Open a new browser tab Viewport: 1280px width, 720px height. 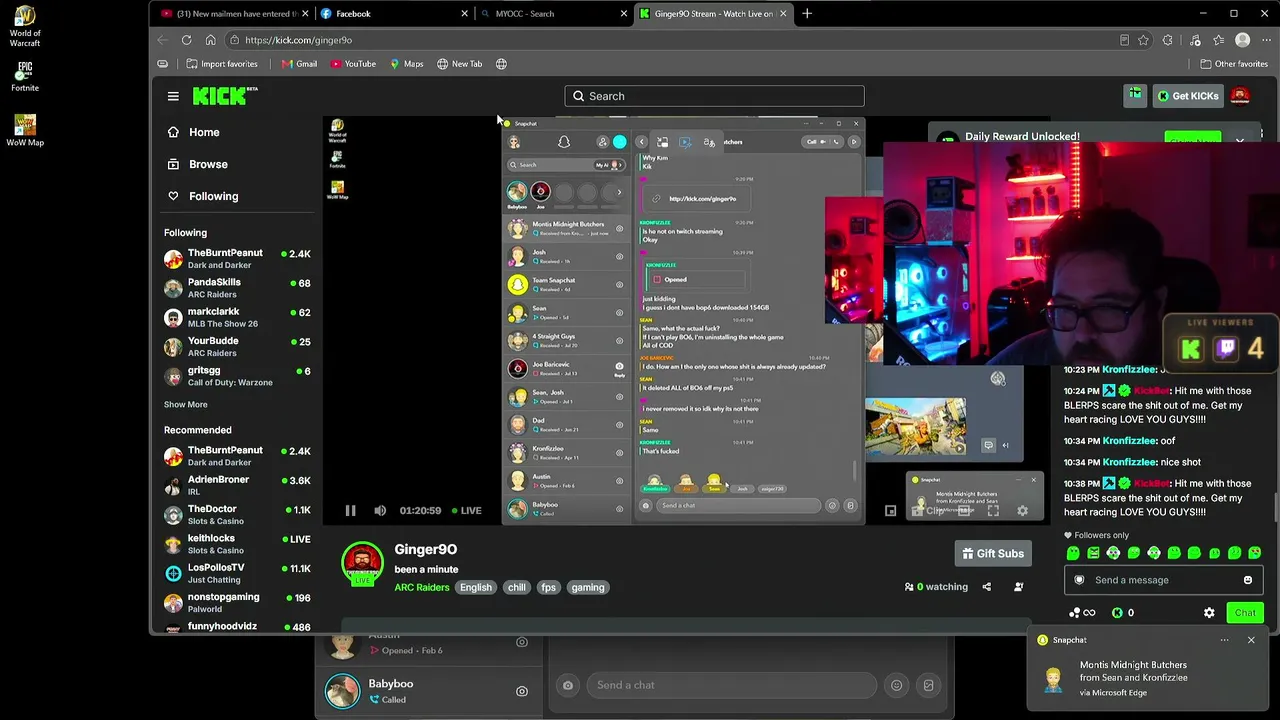[x=807, y=13]
